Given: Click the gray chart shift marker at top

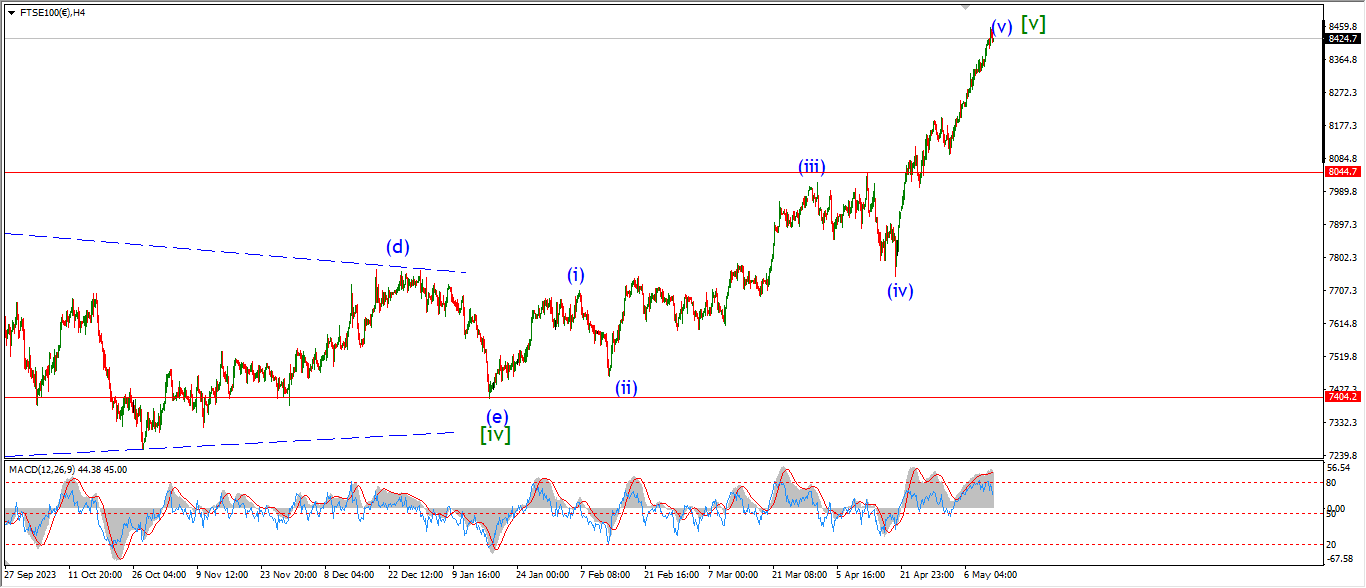Looking at the screenshot, I should pyautogui.click(x=965, y=6).
